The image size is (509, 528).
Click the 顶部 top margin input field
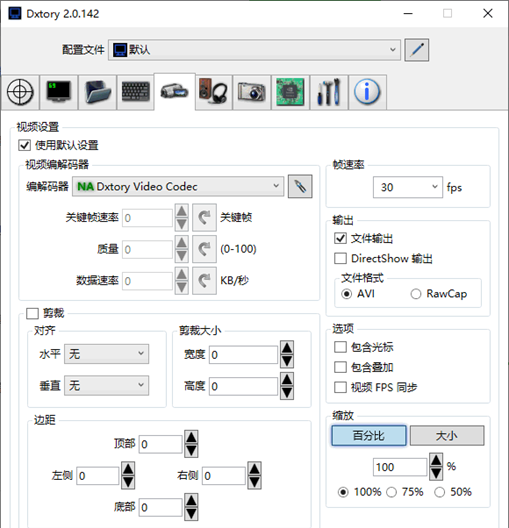(161, 444)
